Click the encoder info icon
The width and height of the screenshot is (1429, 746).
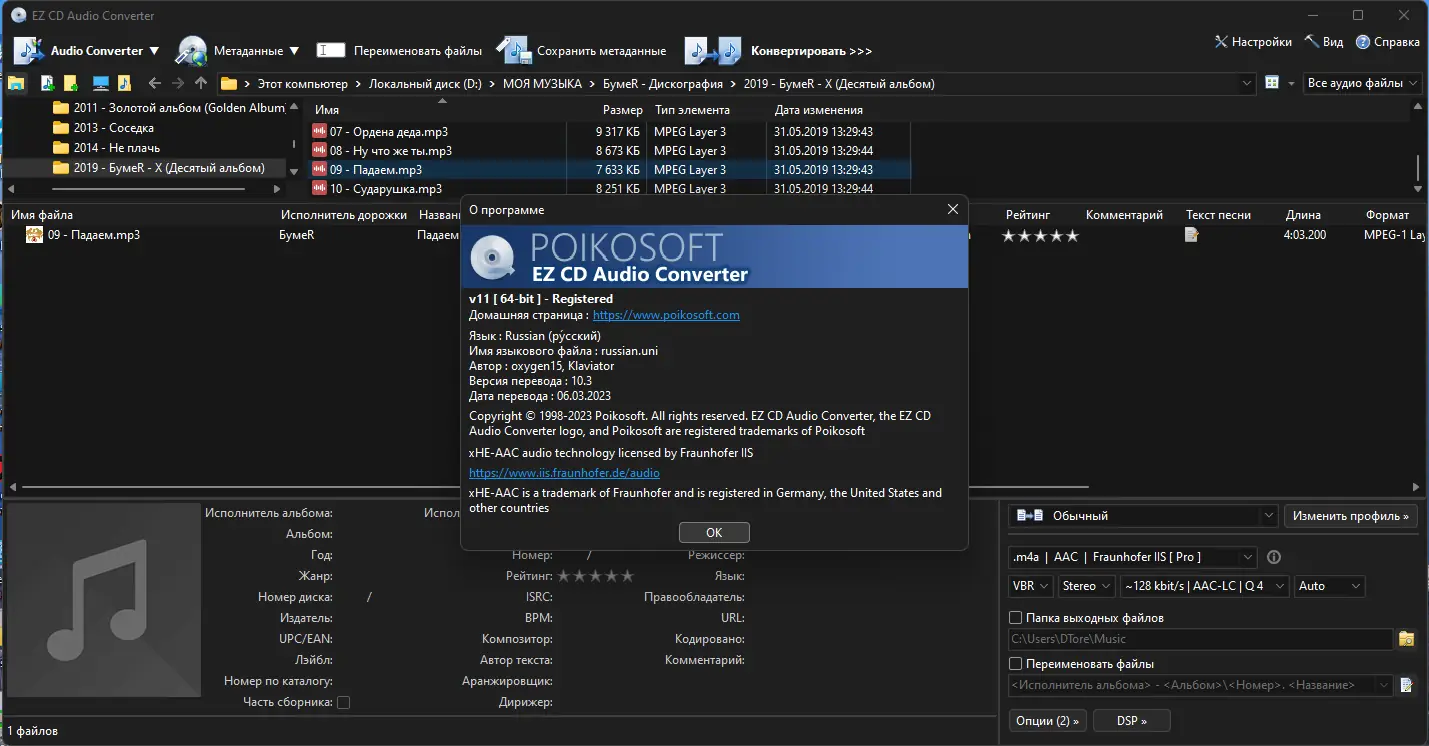[x=1274, y=557]
